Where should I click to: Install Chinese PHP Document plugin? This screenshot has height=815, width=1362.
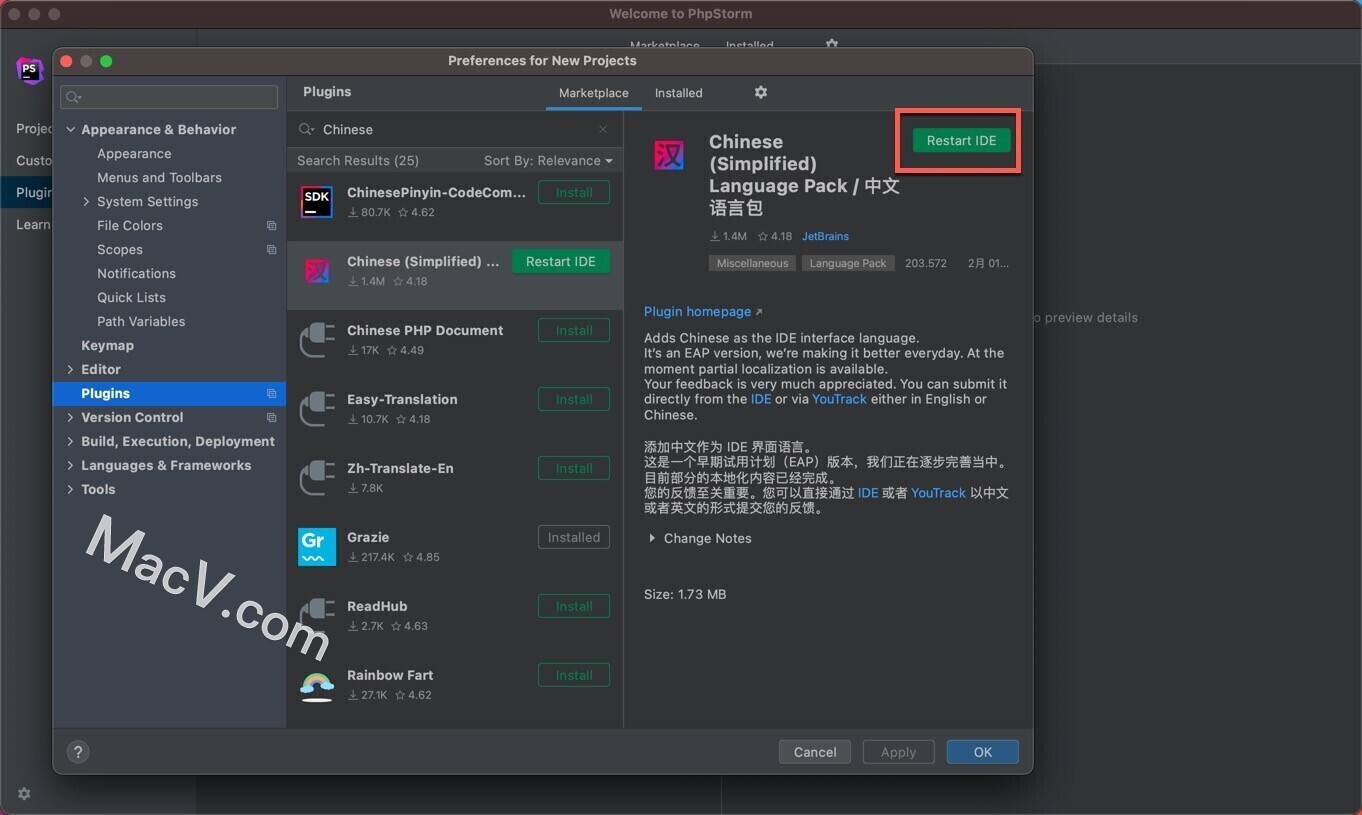pyautogui.click(x=574, y=330)
